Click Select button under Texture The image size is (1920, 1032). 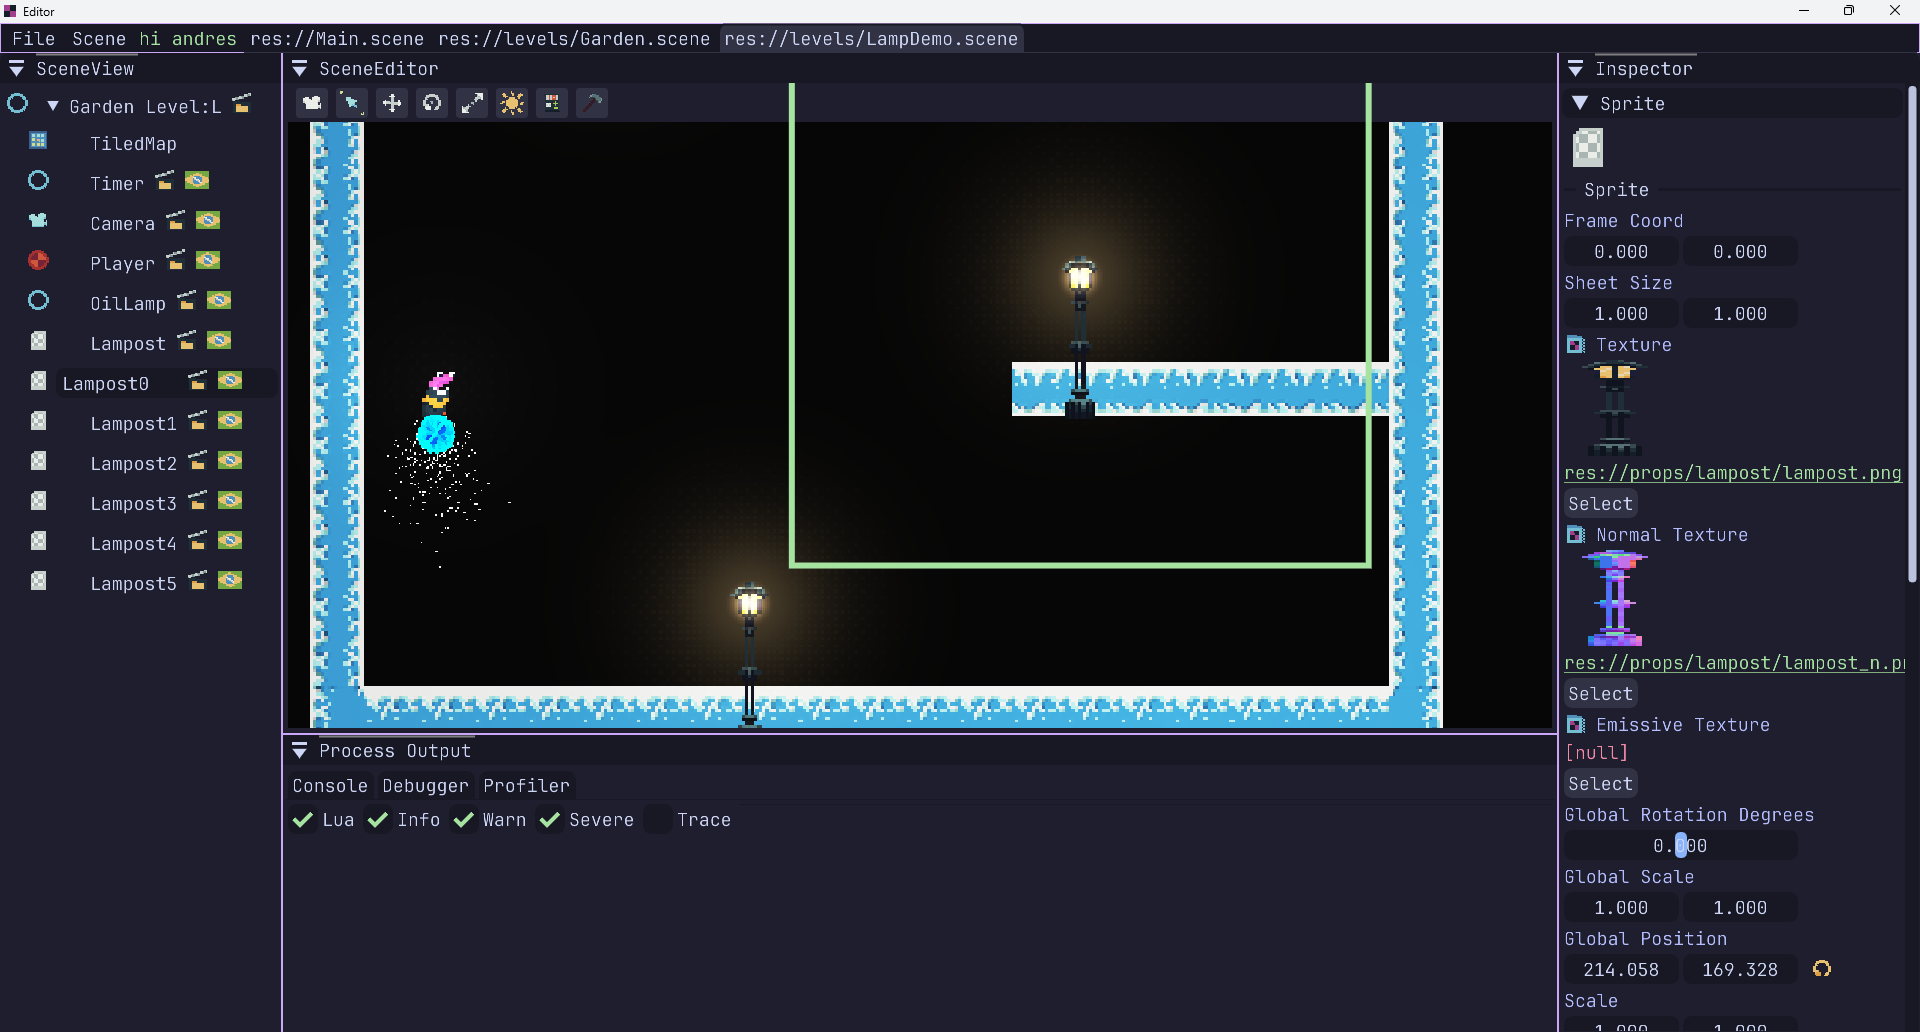(1600, 504)
